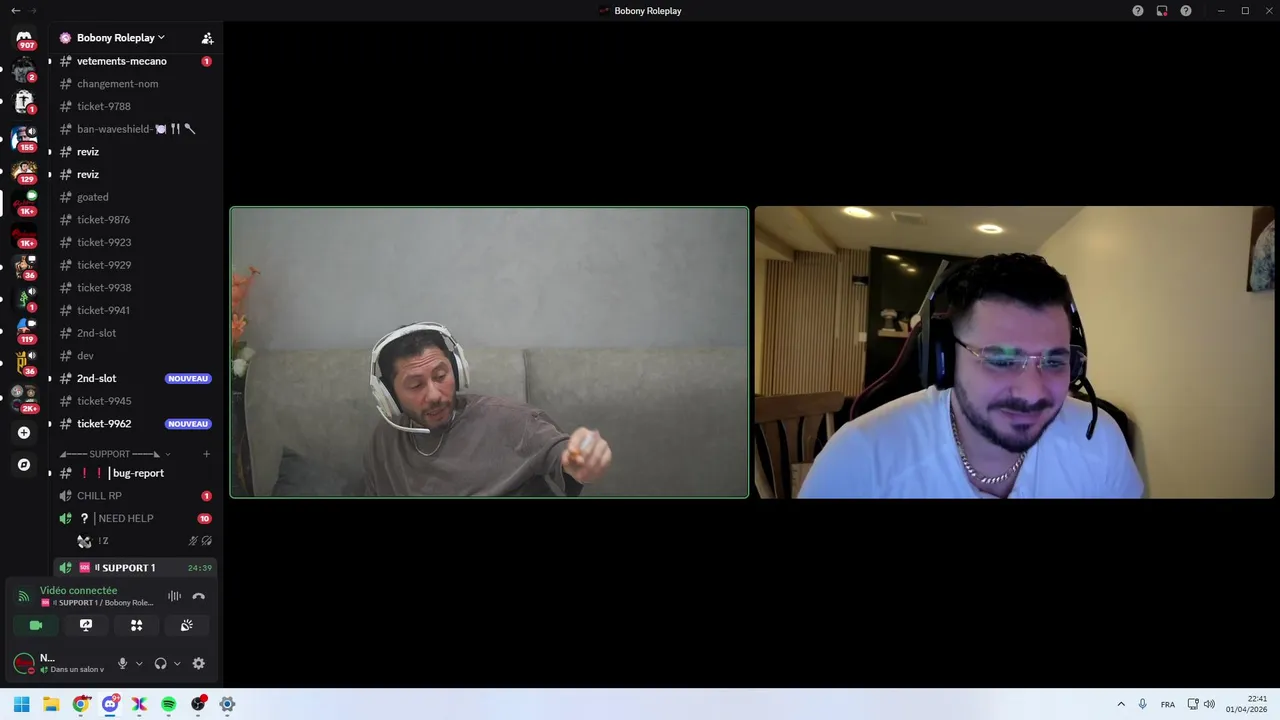Open headphone output options arrow

[177, 663]
